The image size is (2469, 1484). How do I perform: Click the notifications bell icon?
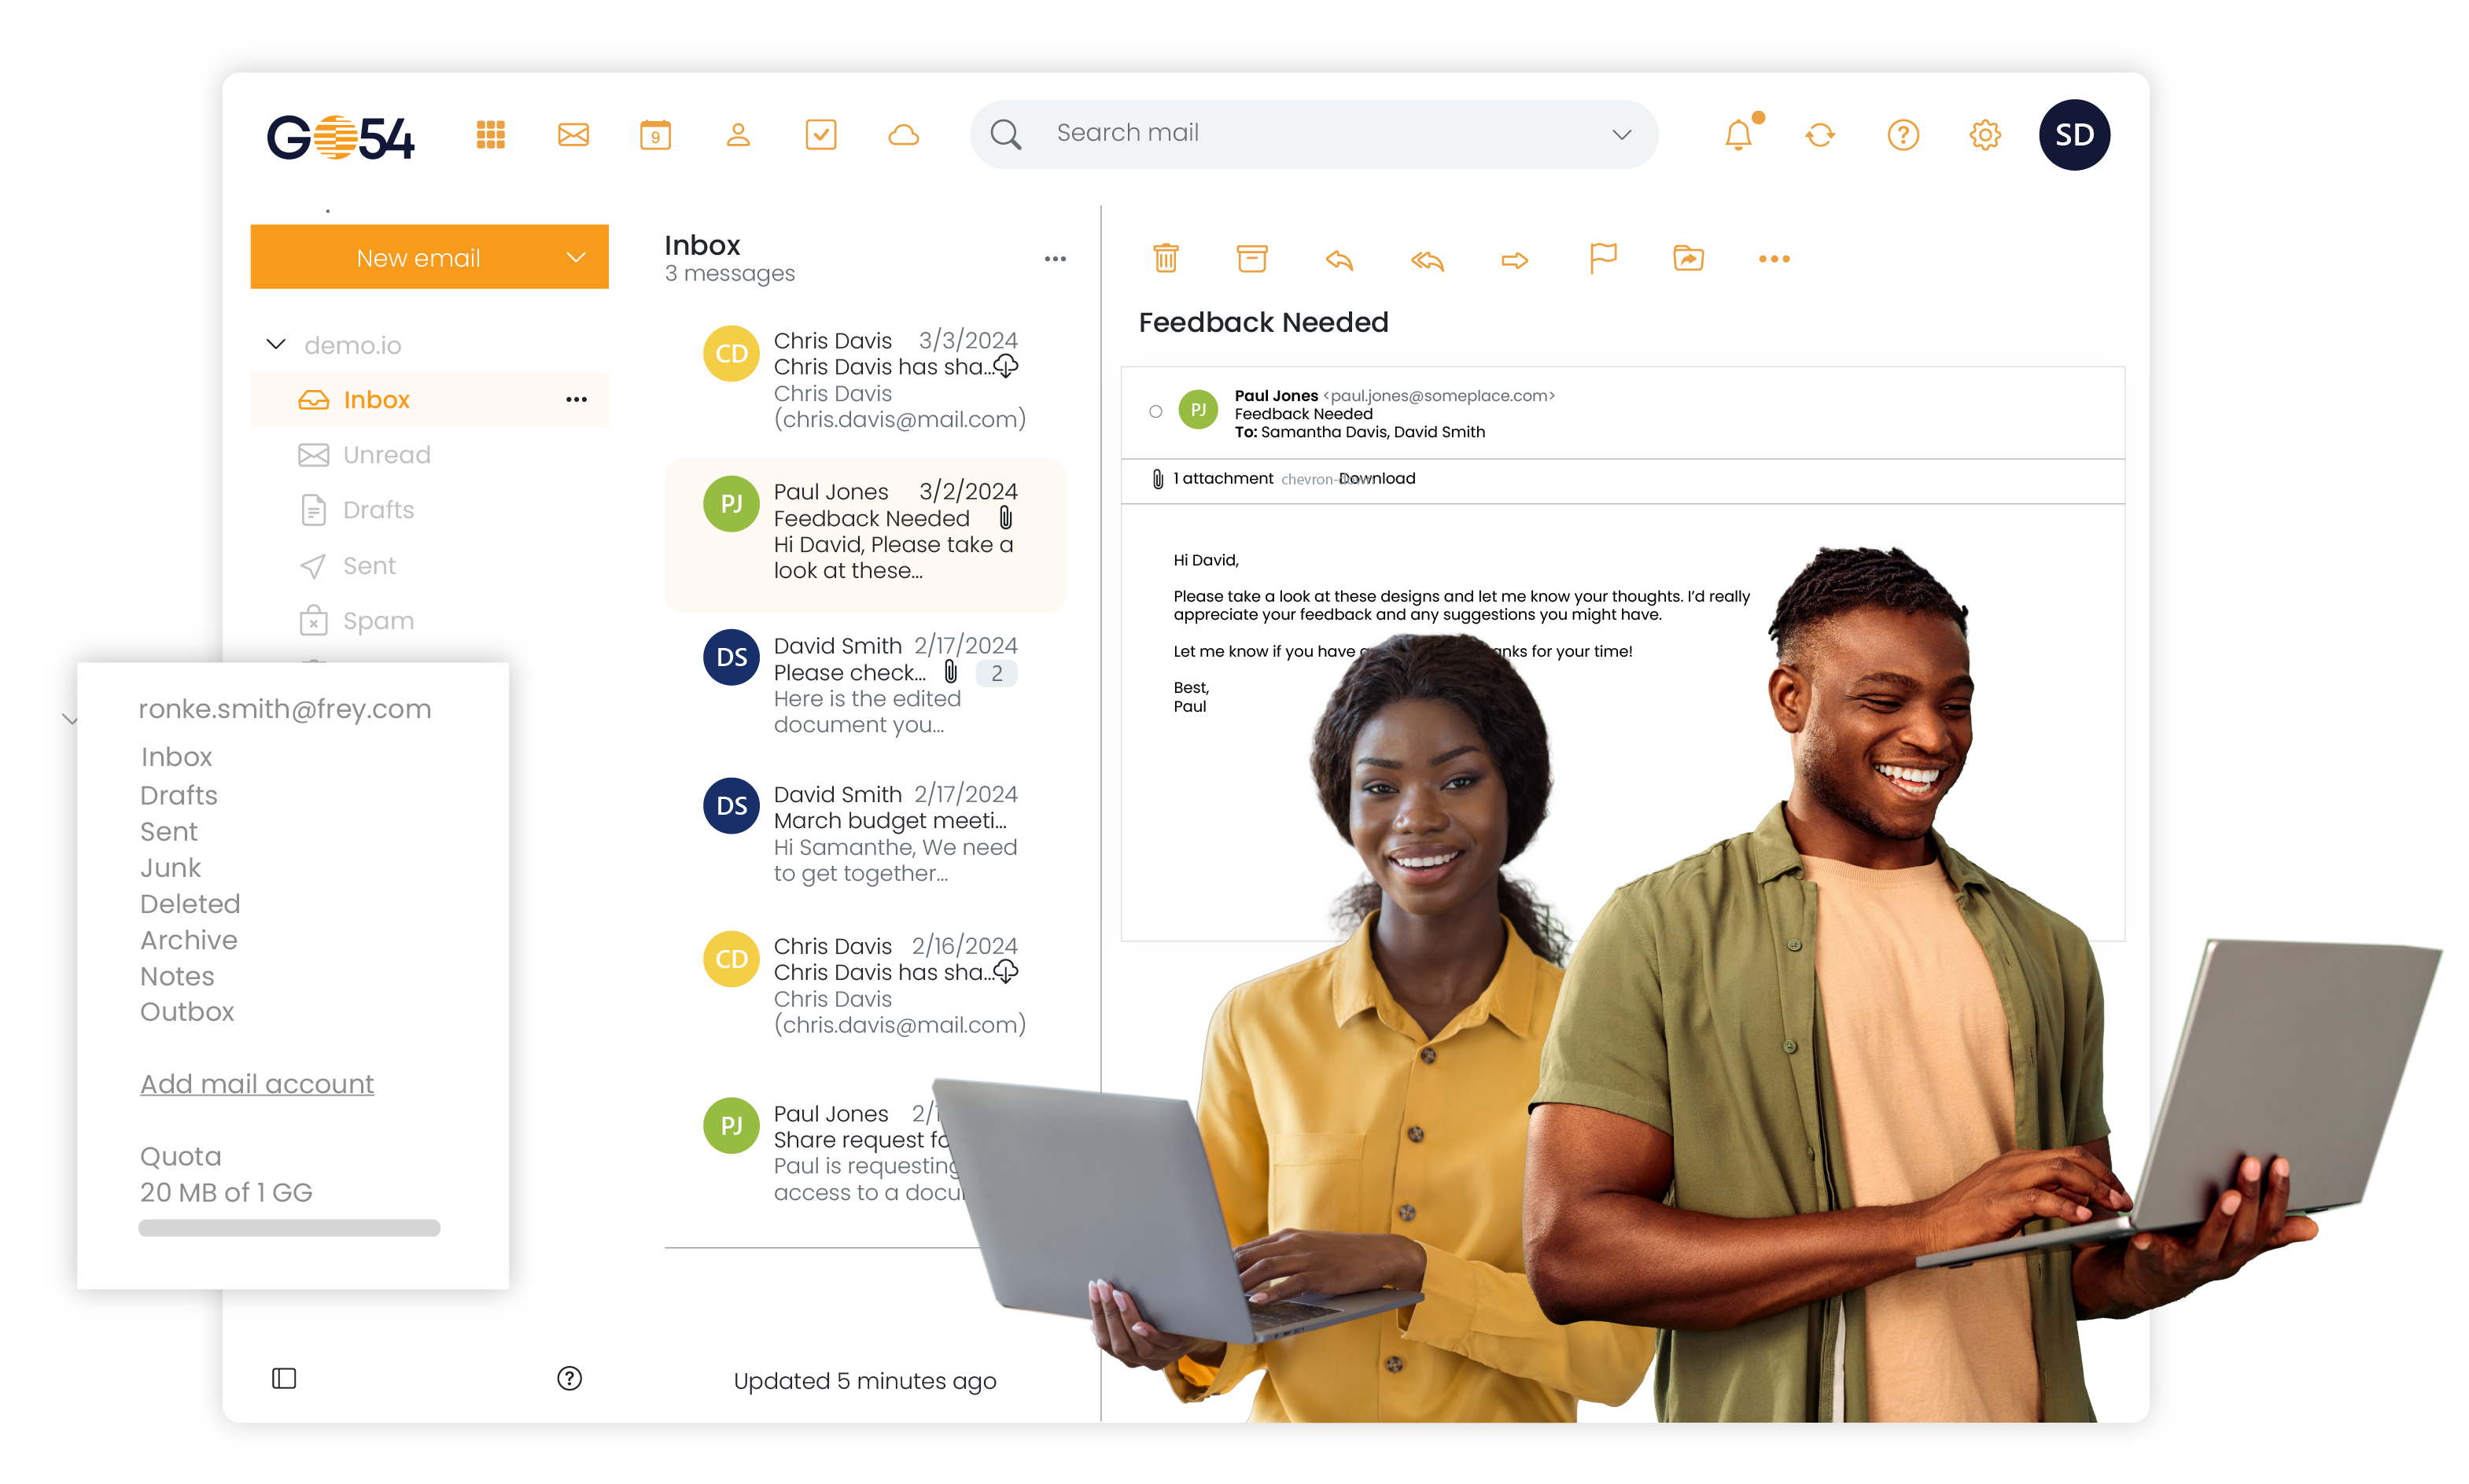pos(1738,134)
